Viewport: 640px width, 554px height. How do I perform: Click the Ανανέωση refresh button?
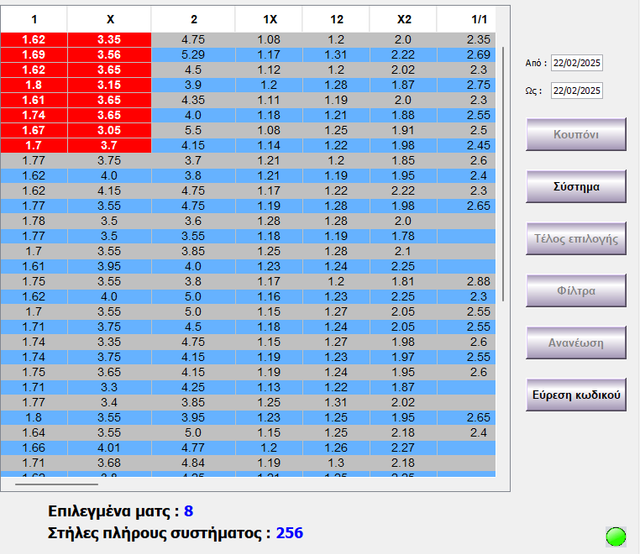[576, 343]
